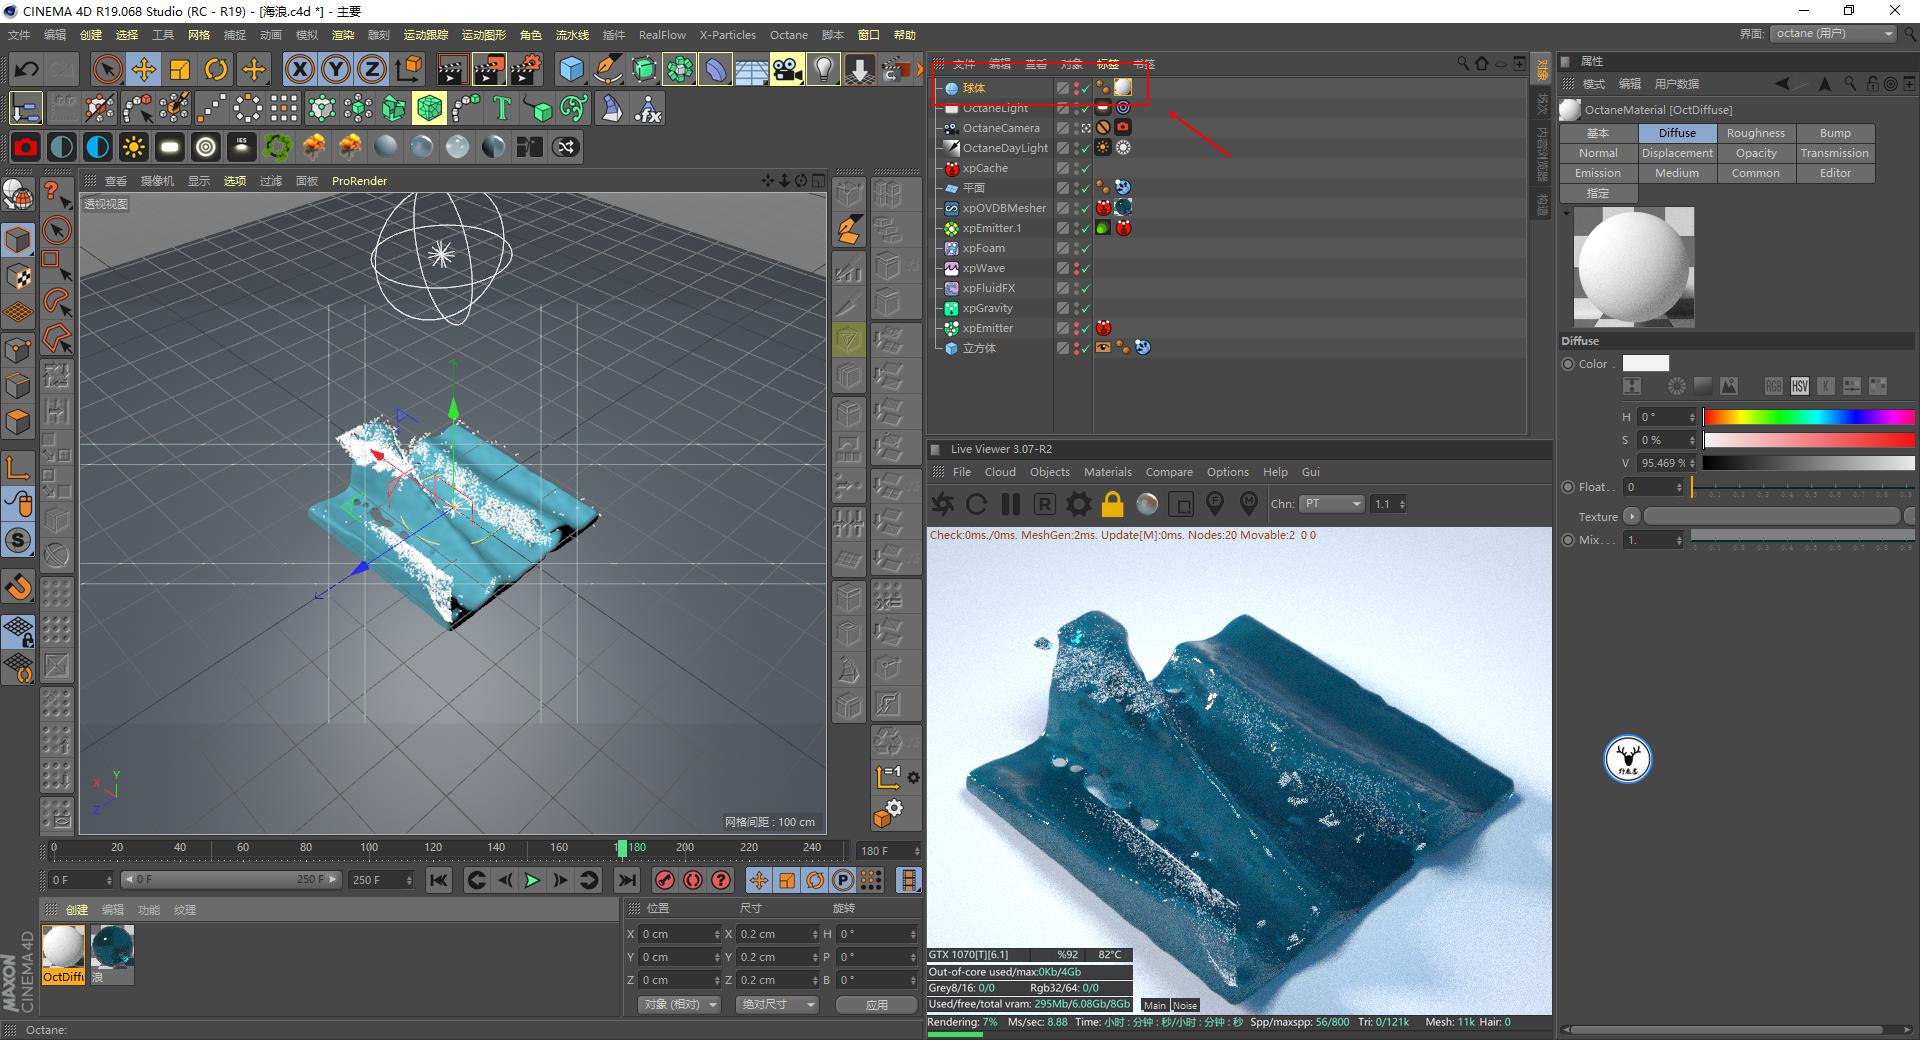Open the 对象(相对) coordinates dropdown
This screenshot has width=1920, height=1040.
pos(679,1005)
